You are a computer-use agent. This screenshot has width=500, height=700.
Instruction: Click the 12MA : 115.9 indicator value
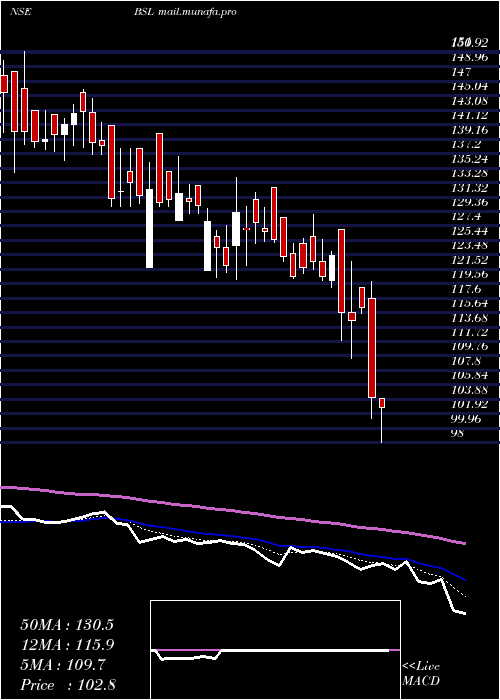pyautogui.click(x=67, y=645)
